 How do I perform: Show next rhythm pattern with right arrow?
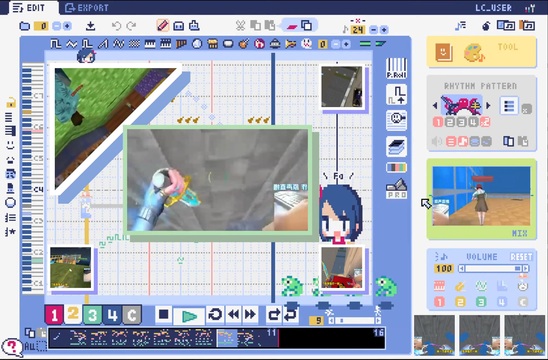pyautogui.click(x=488, y=105)
